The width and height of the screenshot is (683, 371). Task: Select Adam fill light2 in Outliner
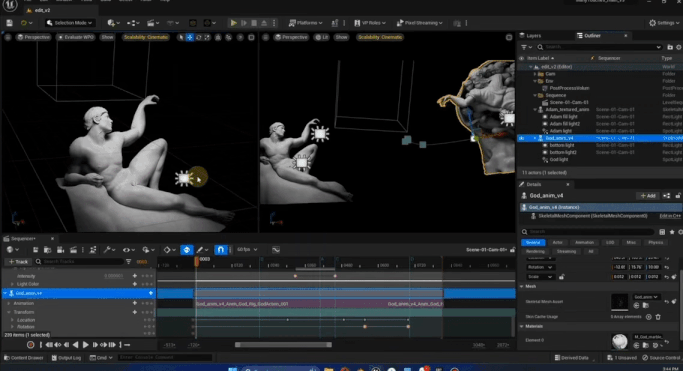click(565, 124)
